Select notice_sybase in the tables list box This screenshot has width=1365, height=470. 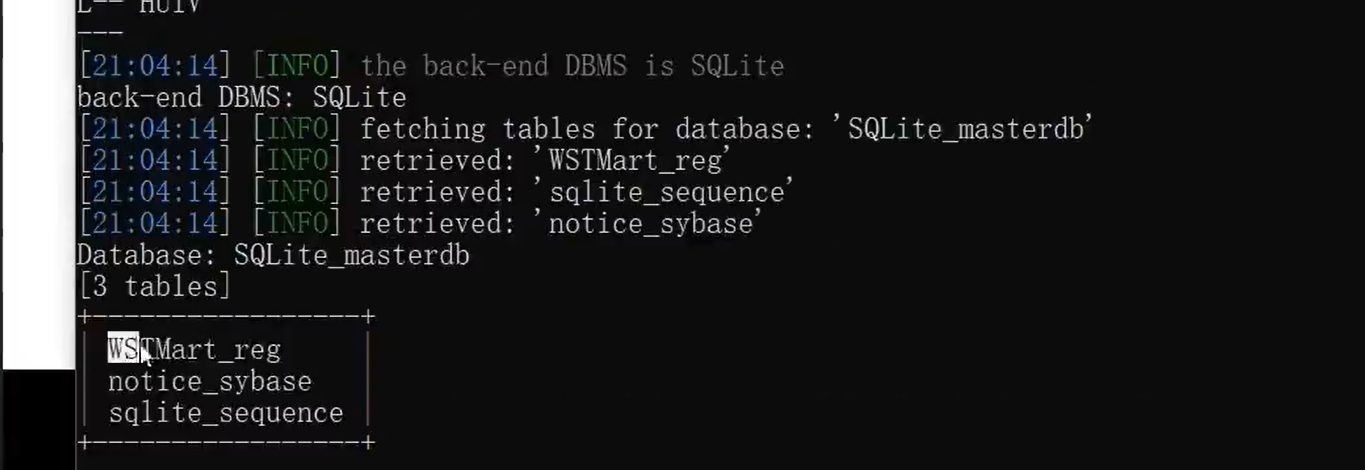(x=210, y=382)
